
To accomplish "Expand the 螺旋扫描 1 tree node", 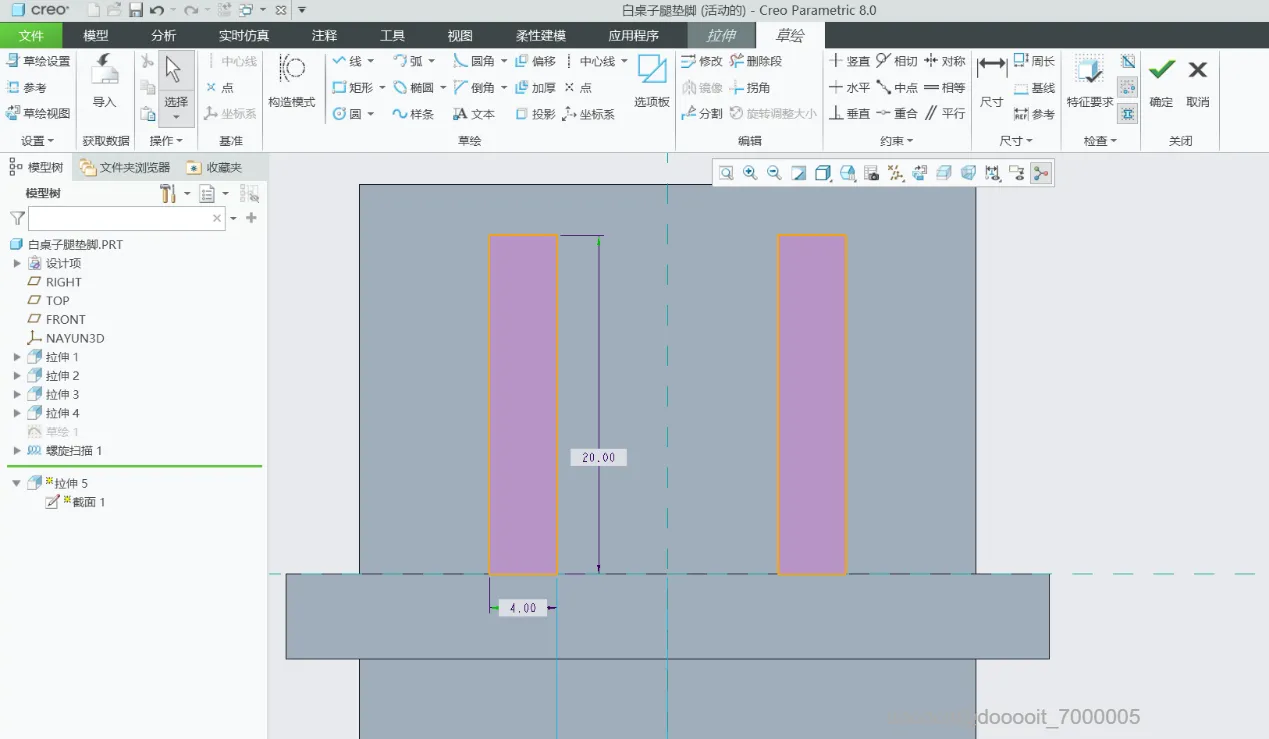I will coord(17,451).
